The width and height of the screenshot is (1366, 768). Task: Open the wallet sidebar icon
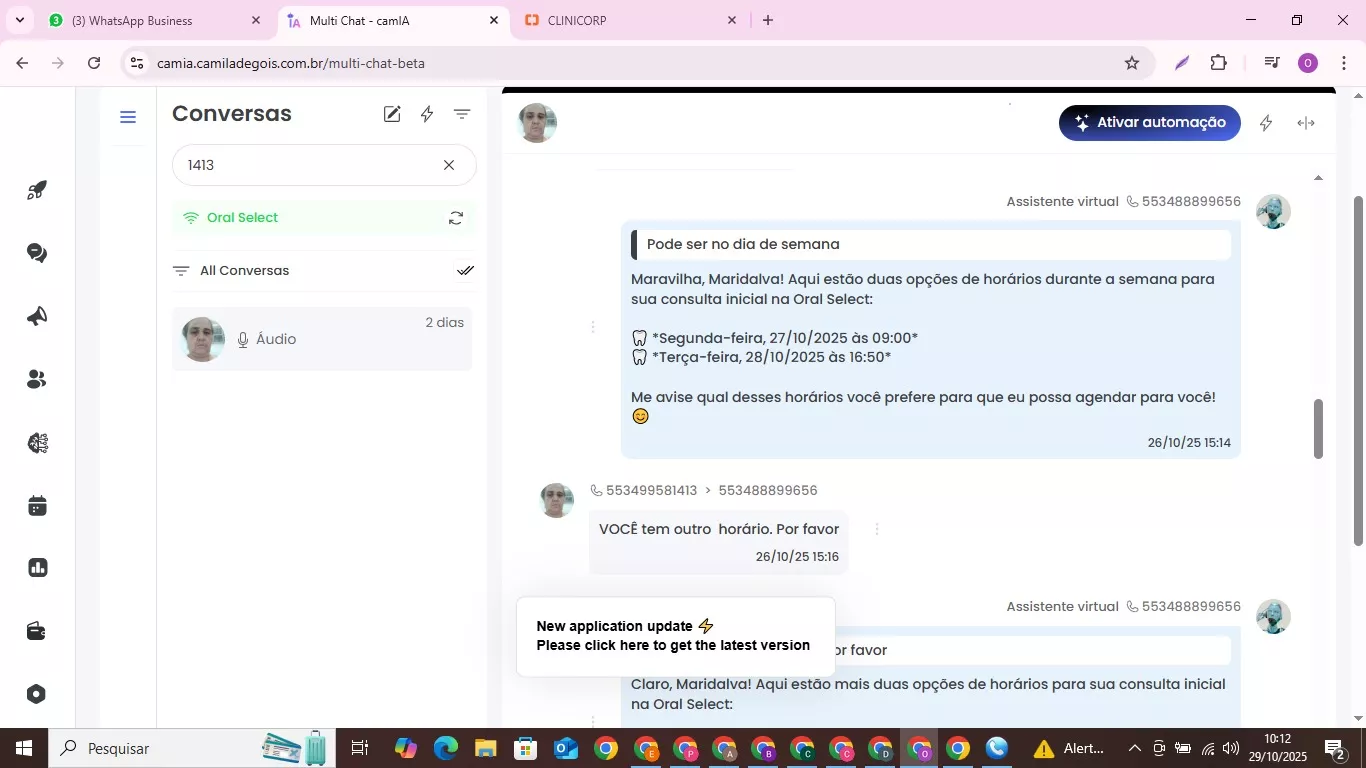click(x=37, y=631)
